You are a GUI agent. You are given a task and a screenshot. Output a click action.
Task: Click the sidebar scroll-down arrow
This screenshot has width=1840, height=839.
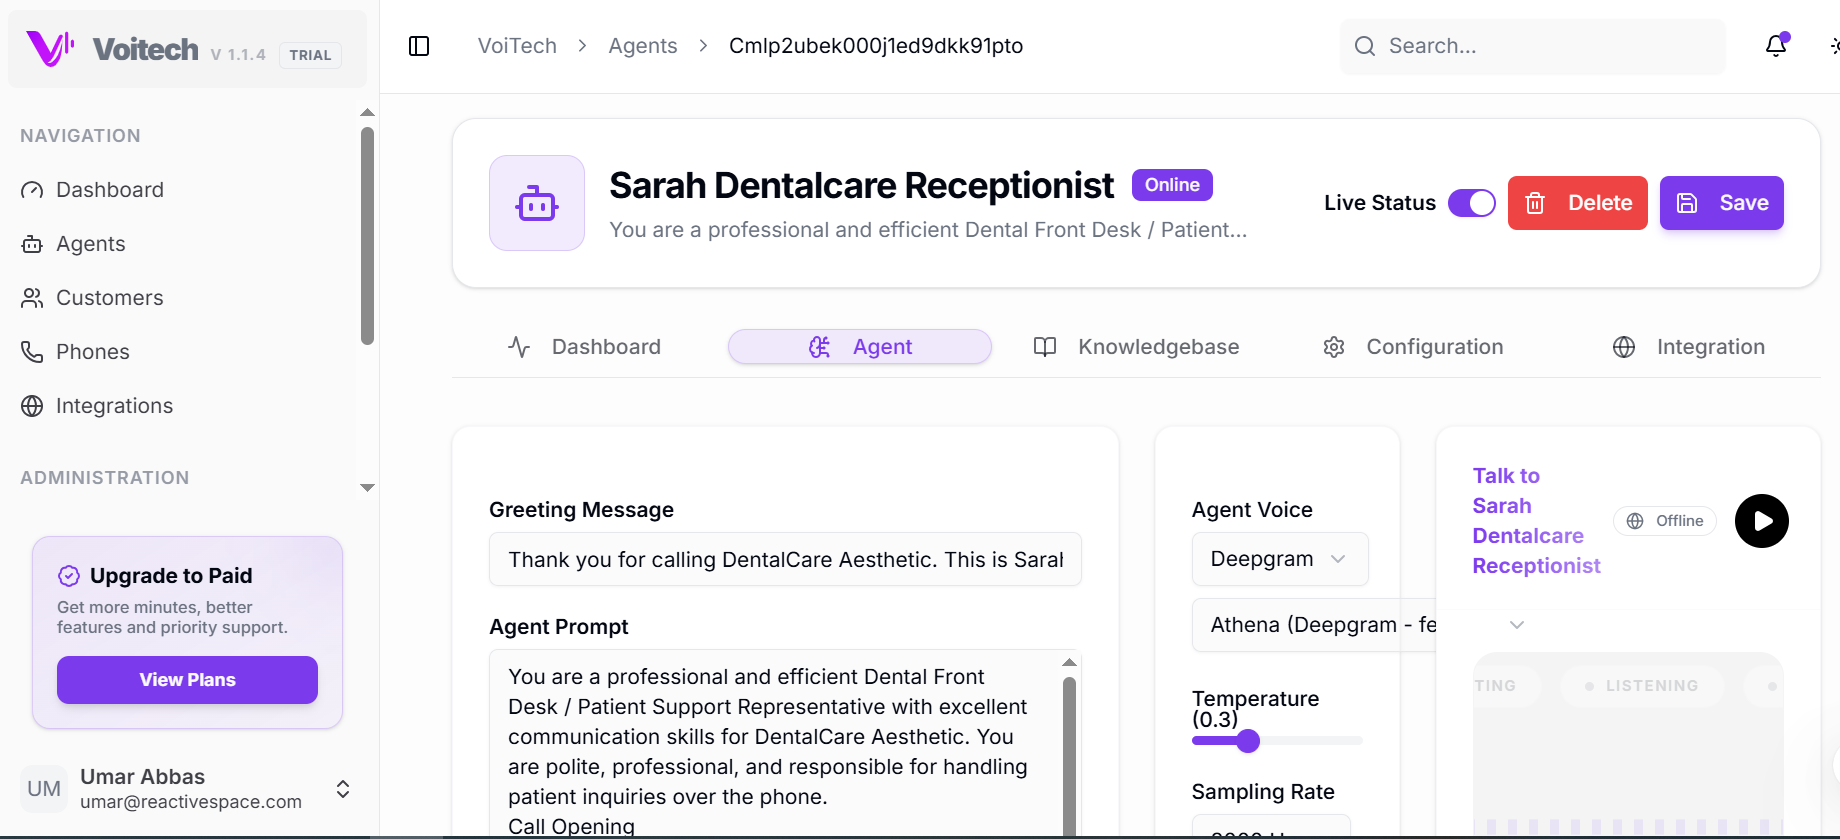(x=367, y=488)
